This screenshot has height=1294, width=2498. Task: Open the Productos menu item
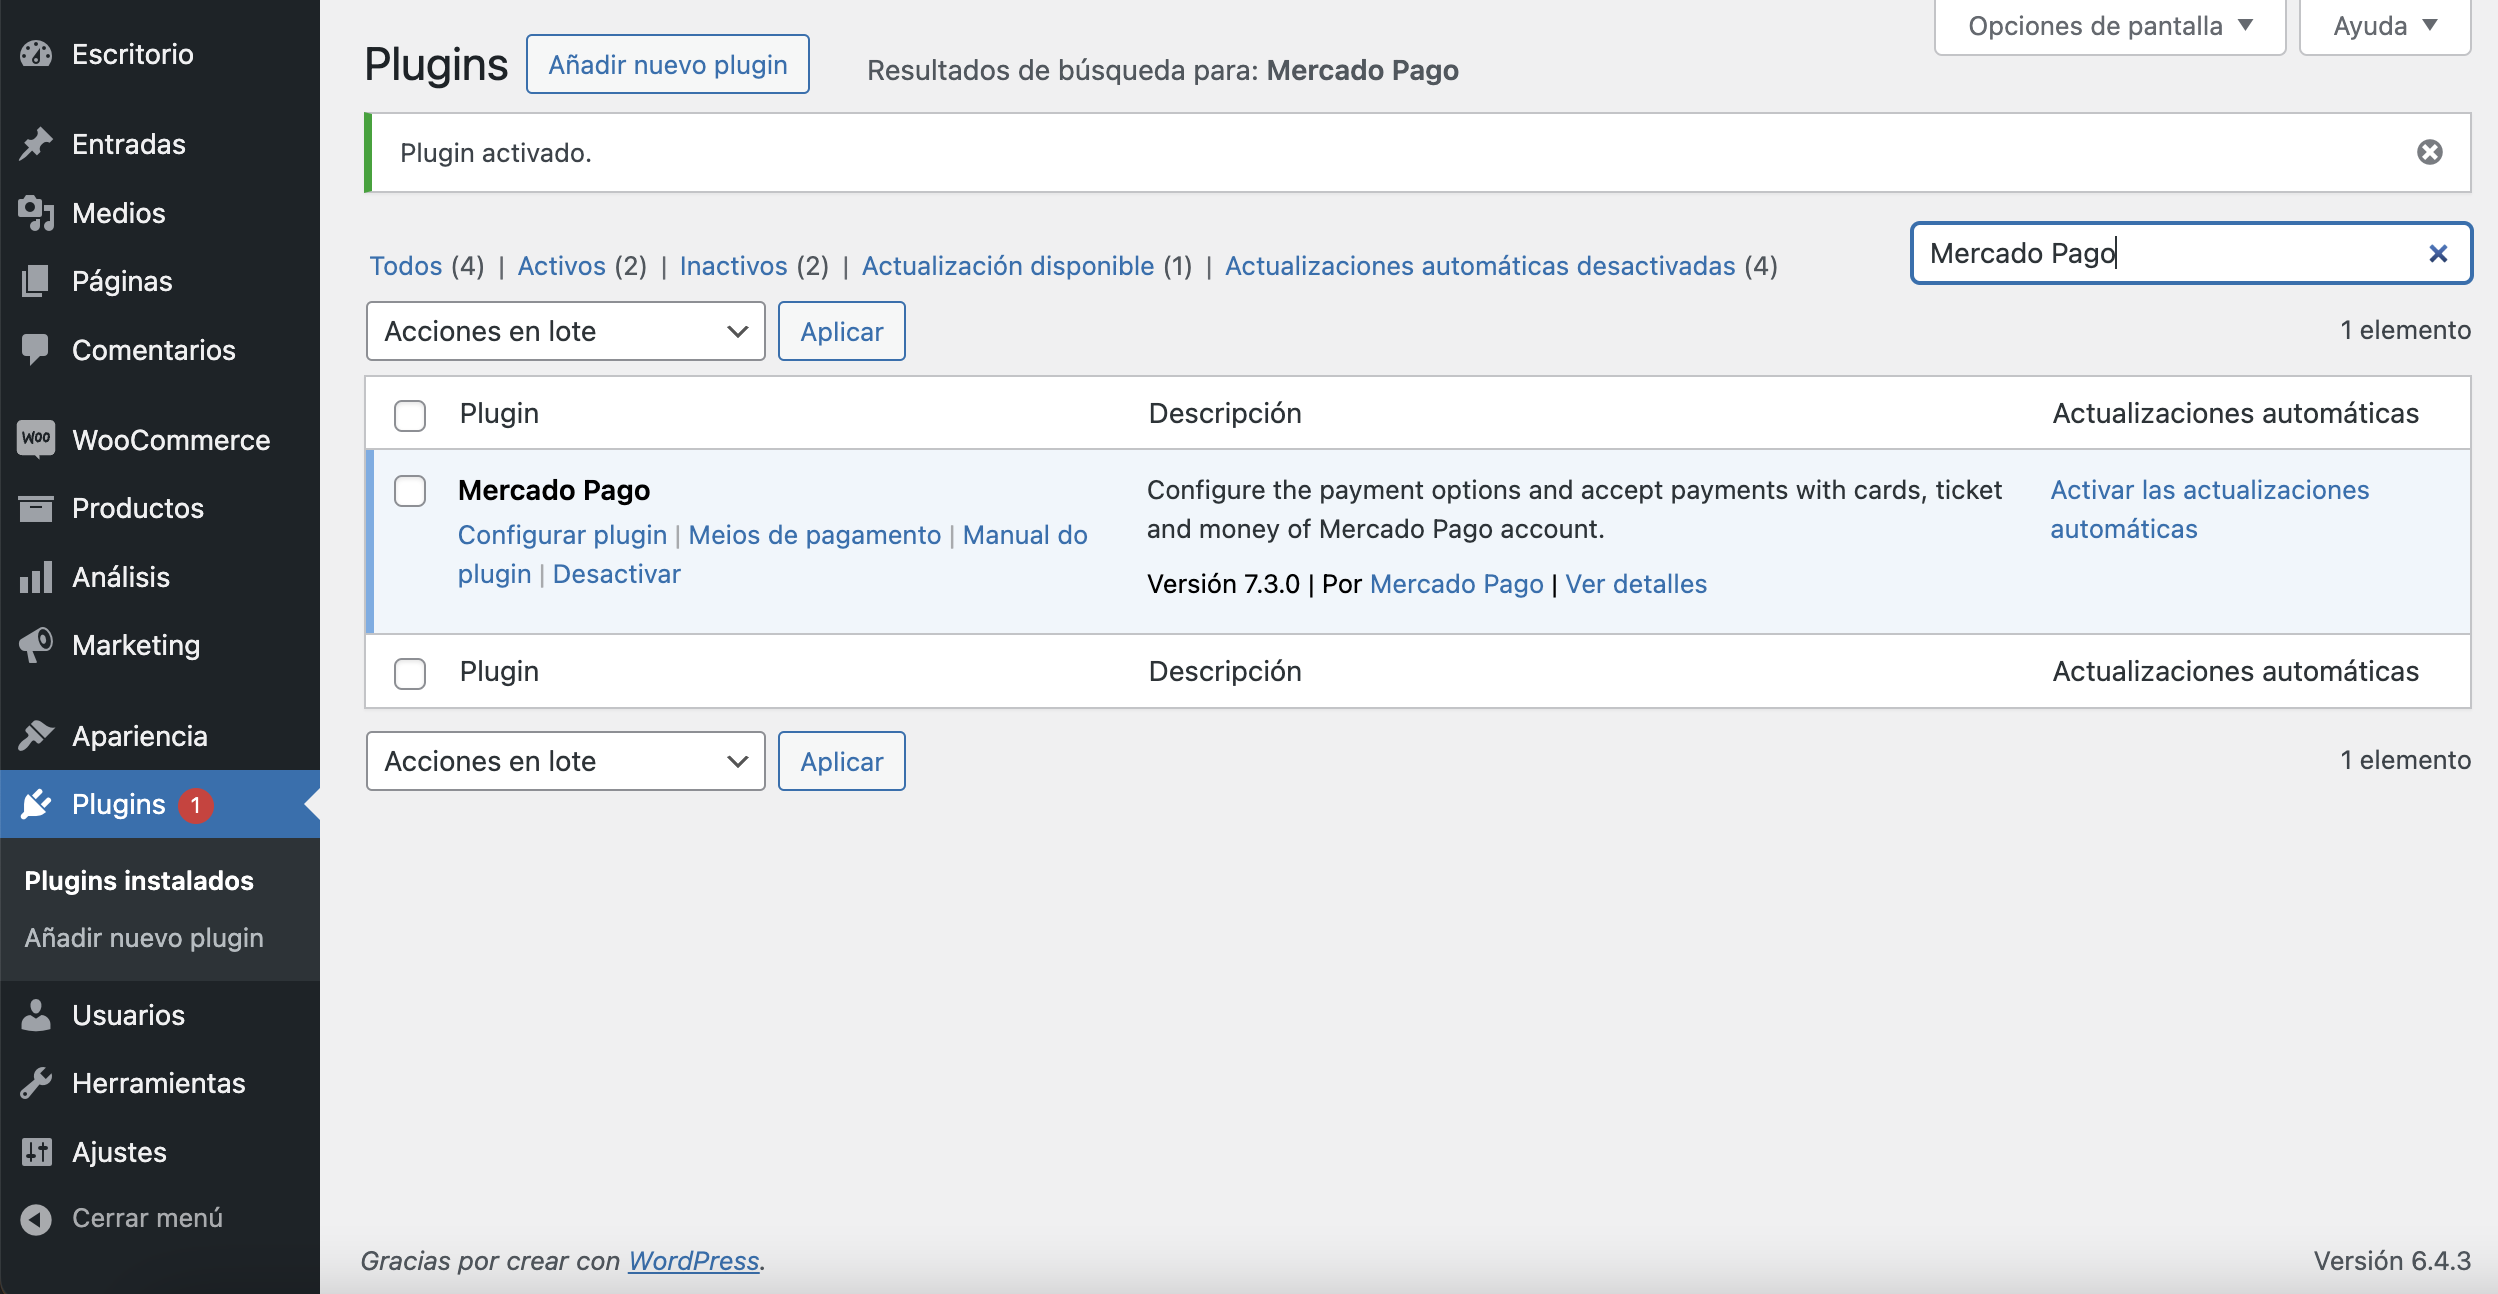pos(160,508)
